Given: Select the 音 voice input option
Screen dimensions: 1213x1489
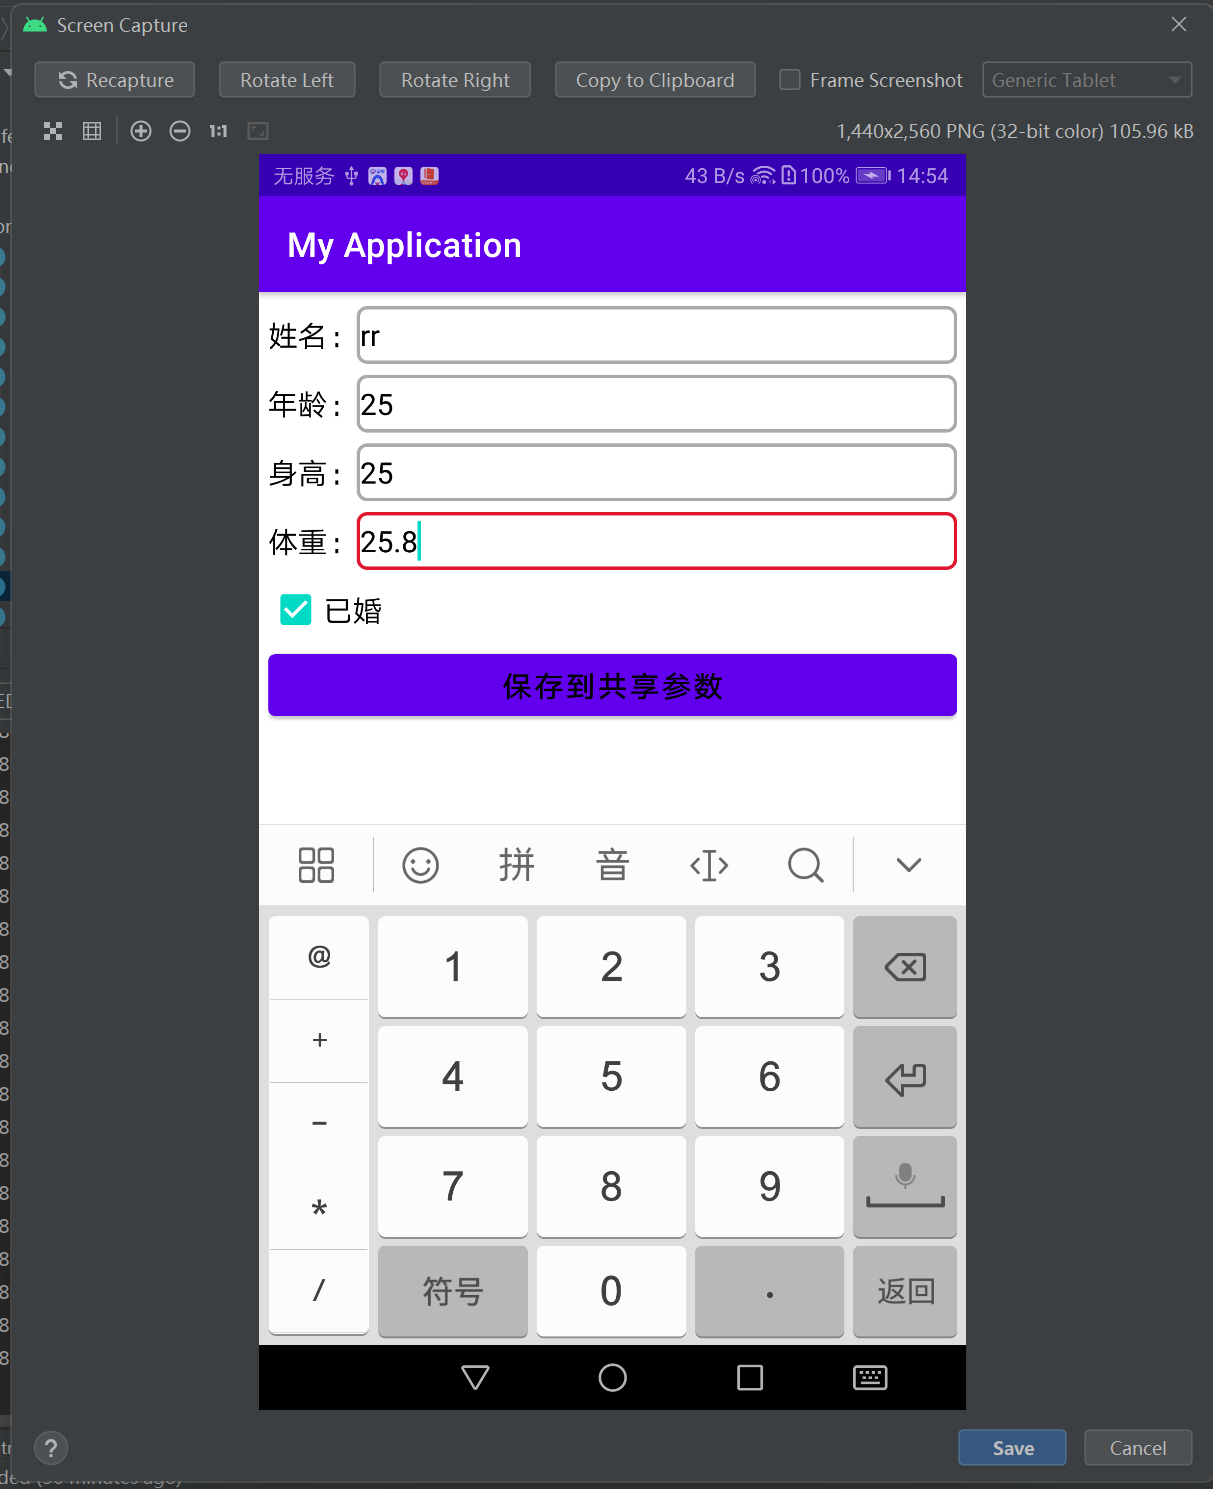Looking at the screenshot, I should 613,865.
